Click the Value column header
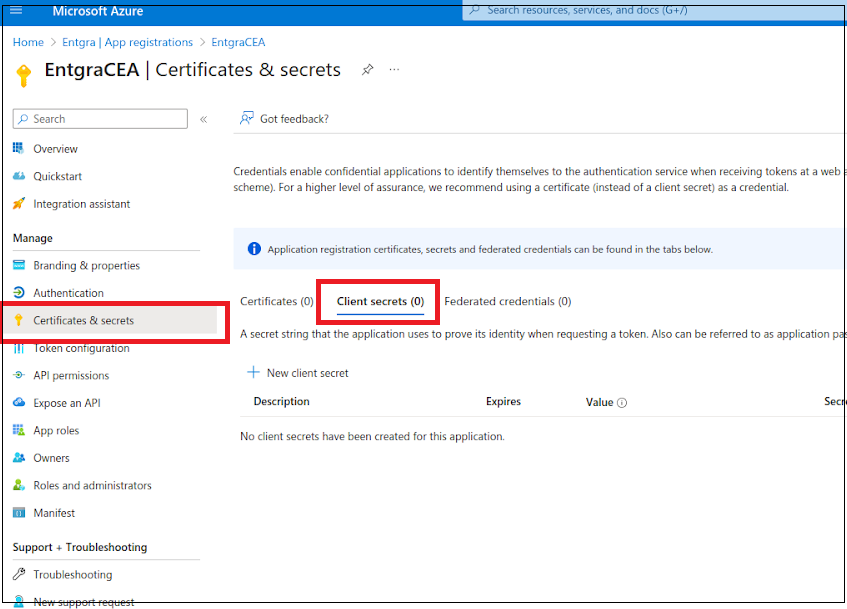The width and height of the screenshot is (847, 609). tap(599, 403)
